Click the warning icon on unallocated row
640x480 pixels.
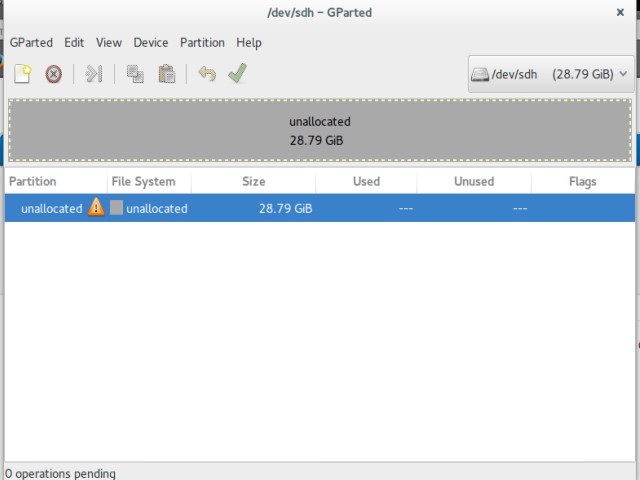point(96,208)
